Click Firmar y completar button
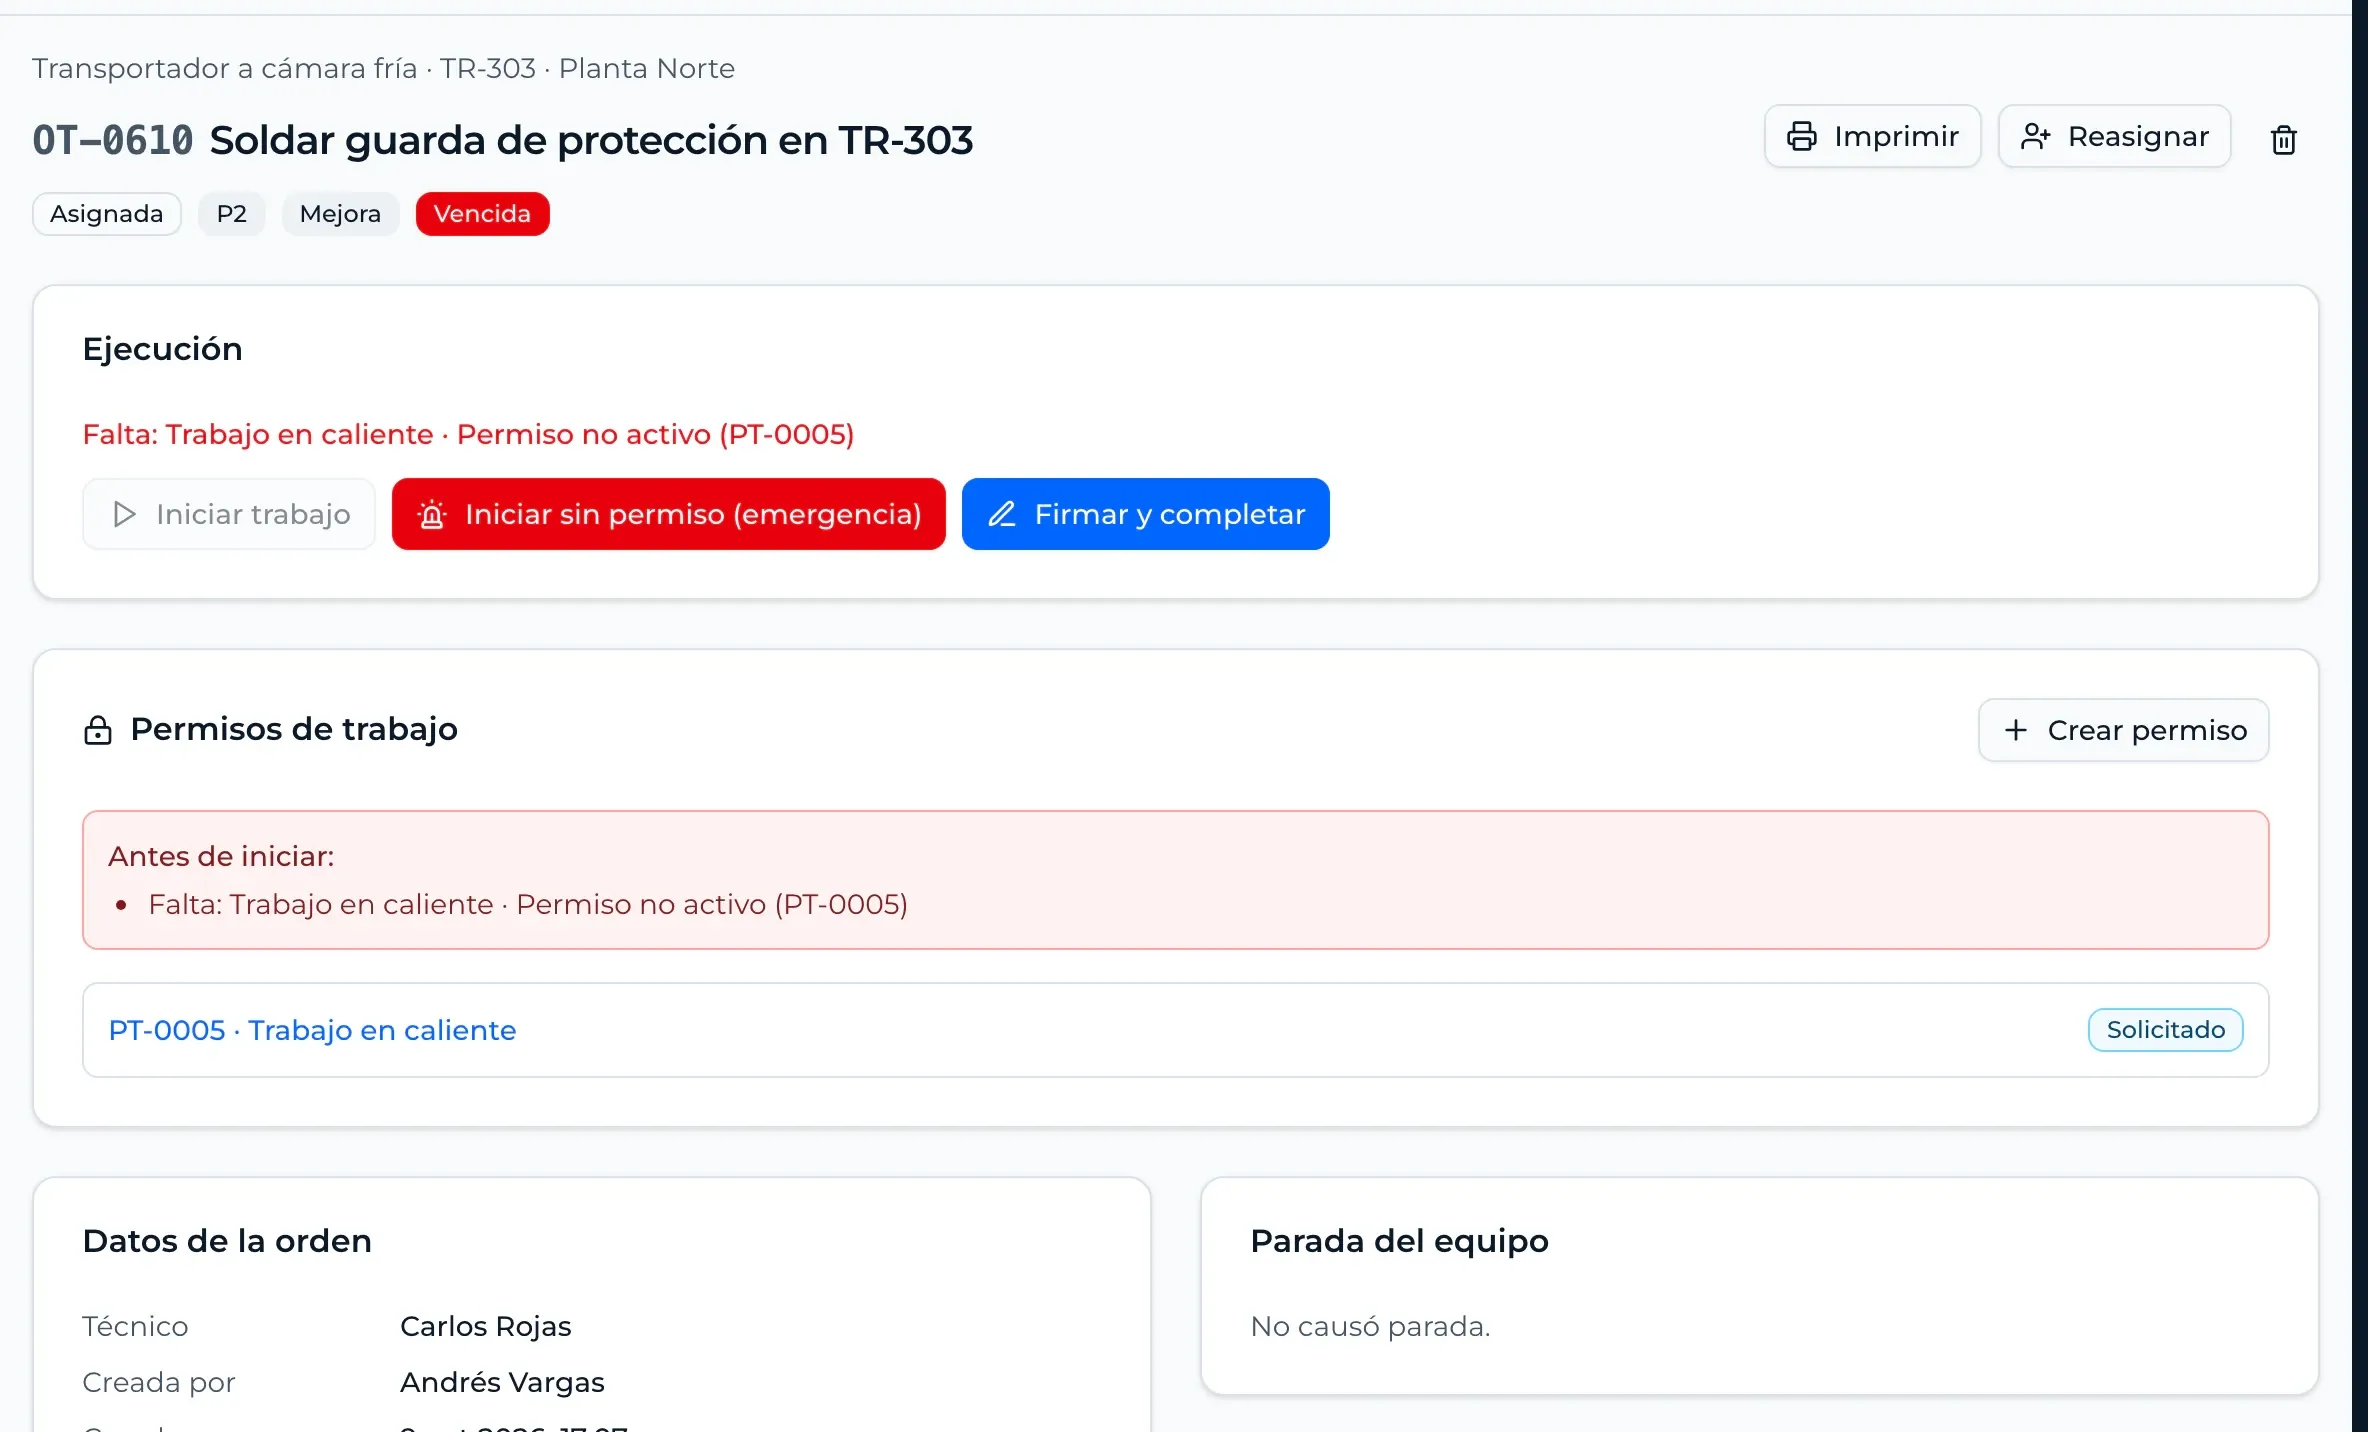The image size is (2368, 1432). point(1145,514)
